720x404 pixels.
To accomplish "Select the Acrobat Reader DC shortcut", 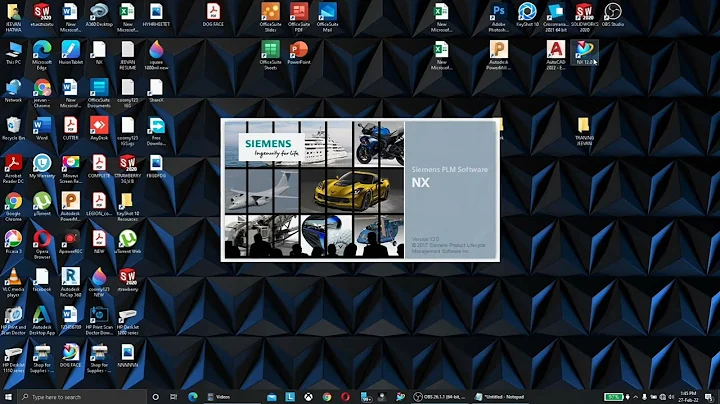I will pos(13,169).
